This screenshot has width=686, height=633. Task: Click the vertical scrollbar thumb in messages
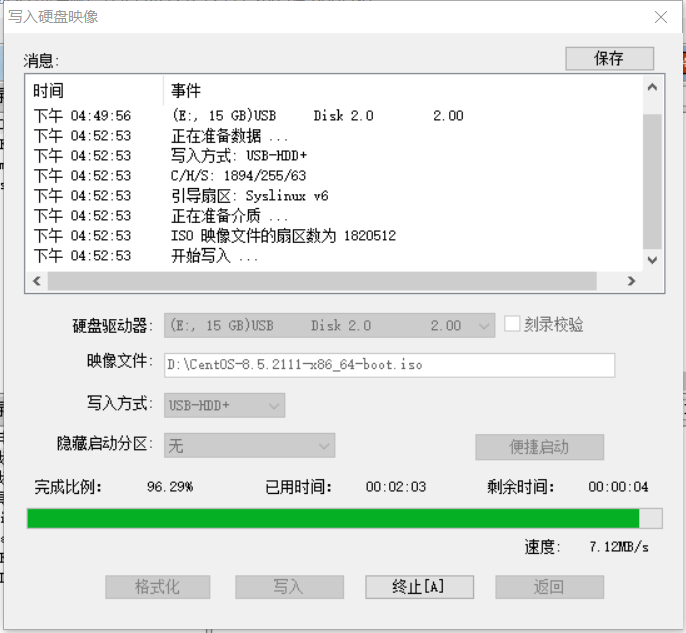652,182
